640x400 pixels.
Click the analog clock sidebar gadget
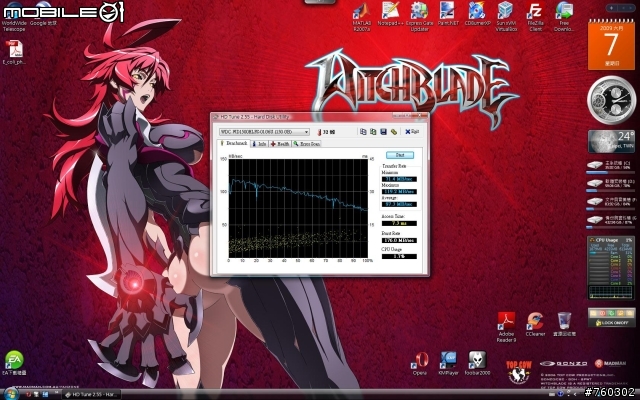(x=611, y=100)
